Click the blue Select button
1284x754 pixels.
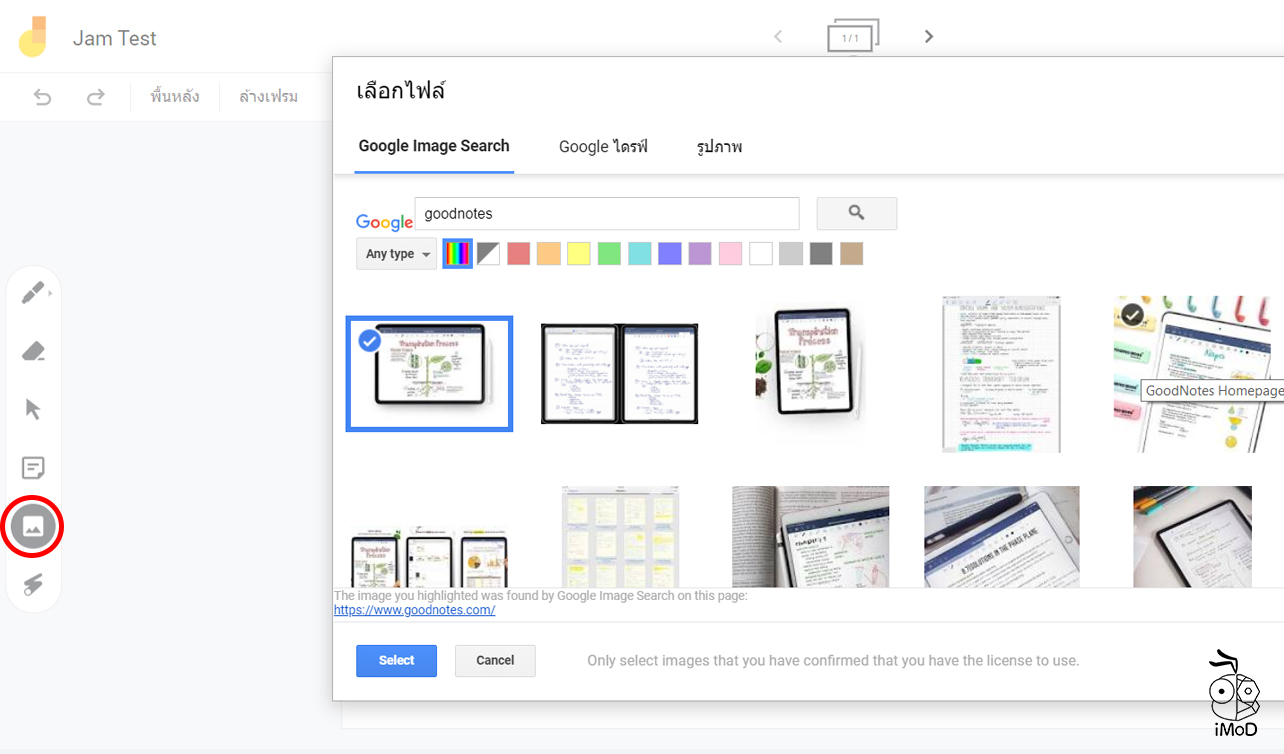pyautogui.click(x=396, y=660)
